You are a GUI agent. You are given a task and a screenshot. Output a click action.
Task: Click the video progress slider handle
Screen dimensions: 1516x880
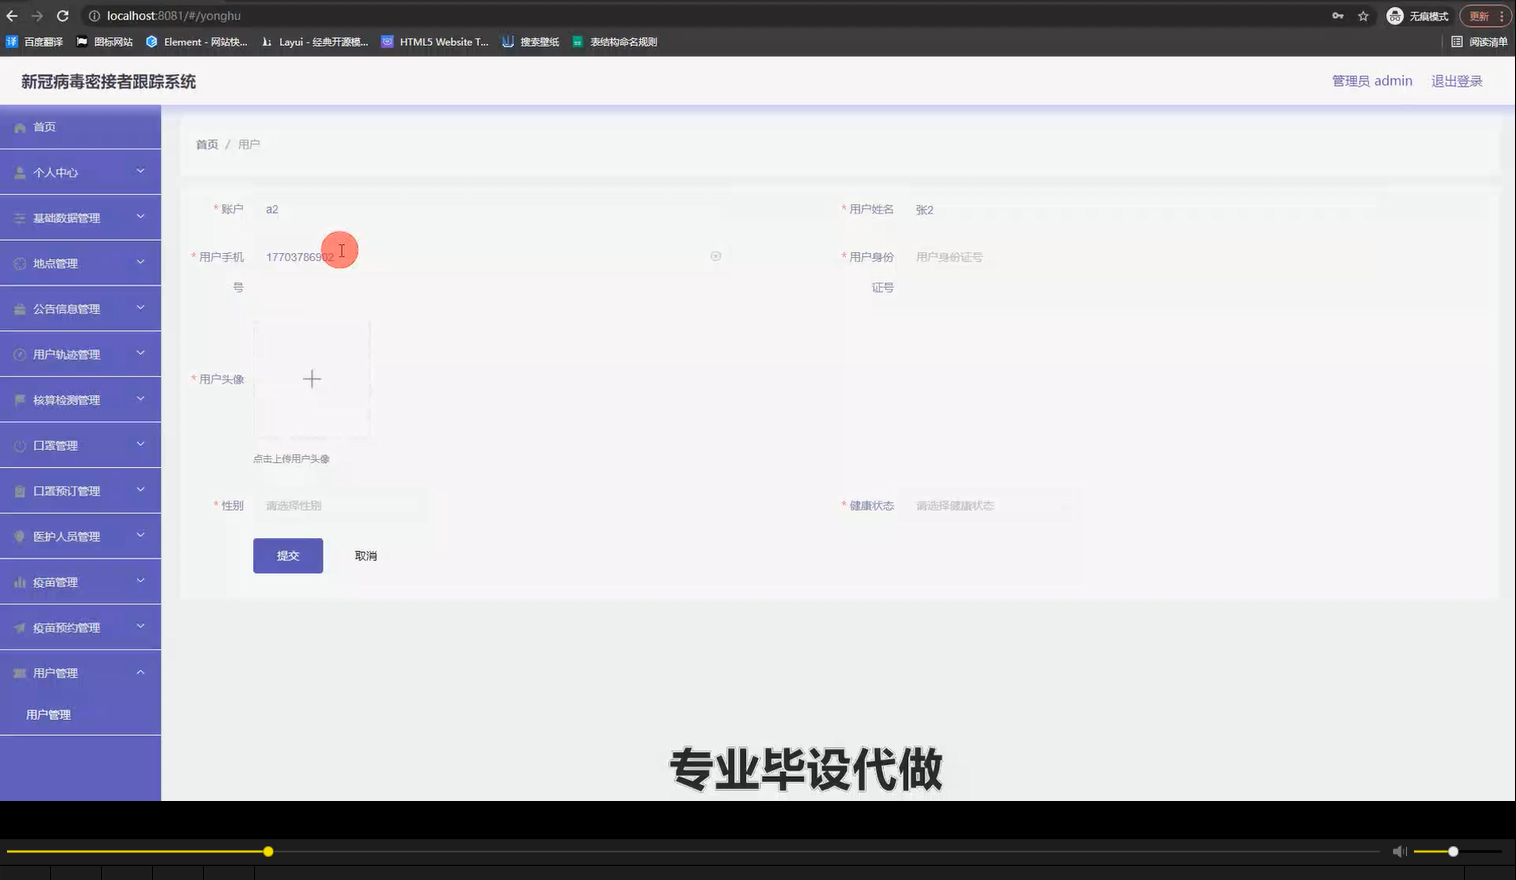(268, 851)
